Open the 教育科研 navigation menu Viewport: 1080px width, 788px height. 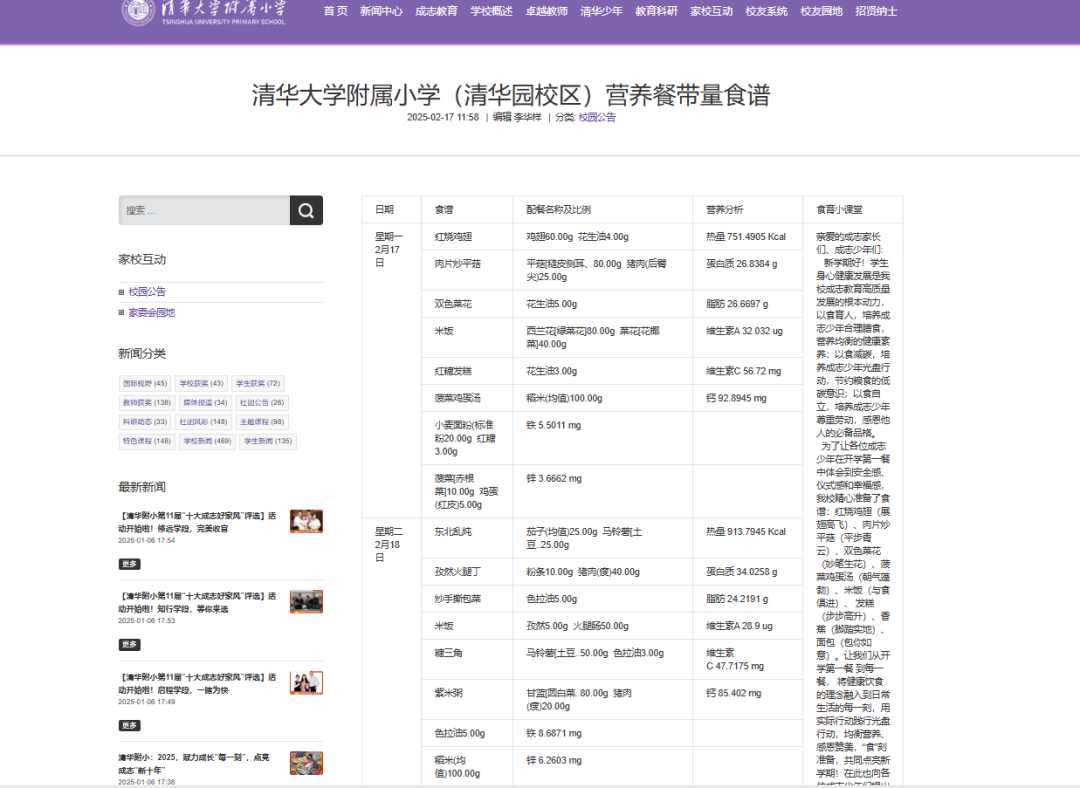[656, 11]
